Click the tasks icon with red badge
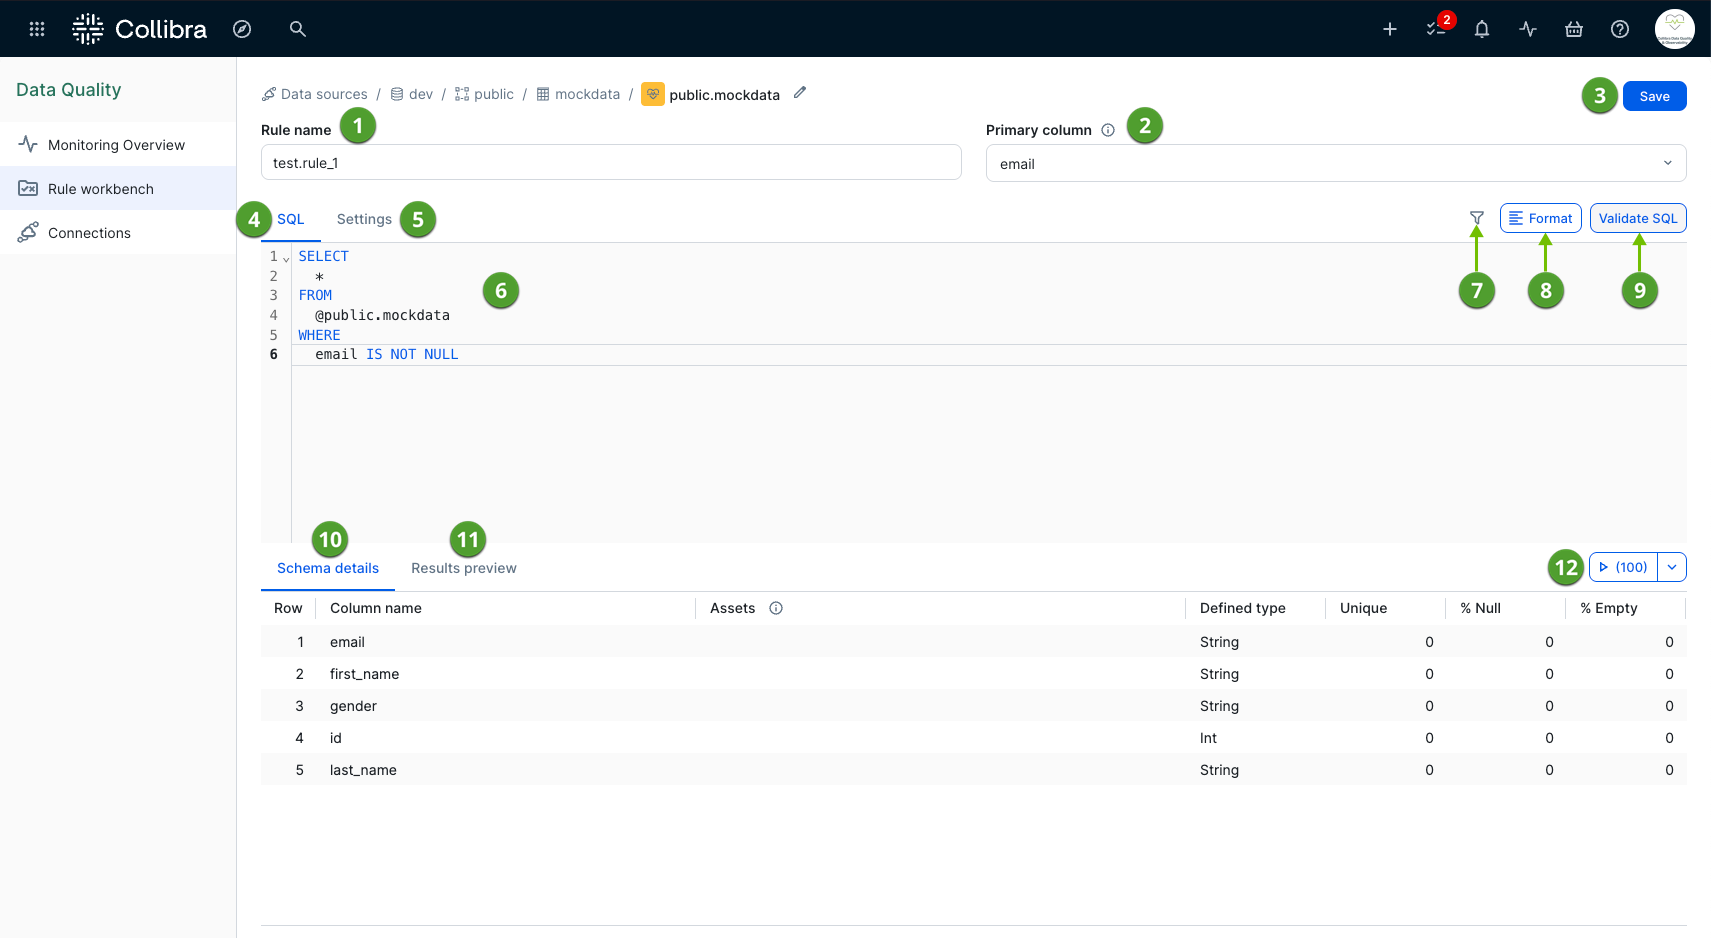Image resolution: width=1711 pixels, height=938 pixels. click(1434, 29)
